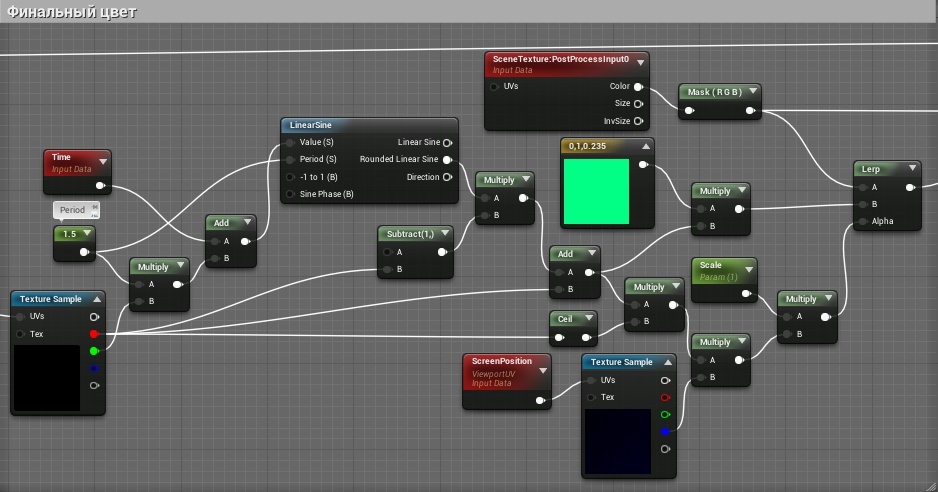Select red output pin of black-preview Texture Sample
The height and width of the screenshot is (492, 938).
pyautogui.click(x=94, y=334)
